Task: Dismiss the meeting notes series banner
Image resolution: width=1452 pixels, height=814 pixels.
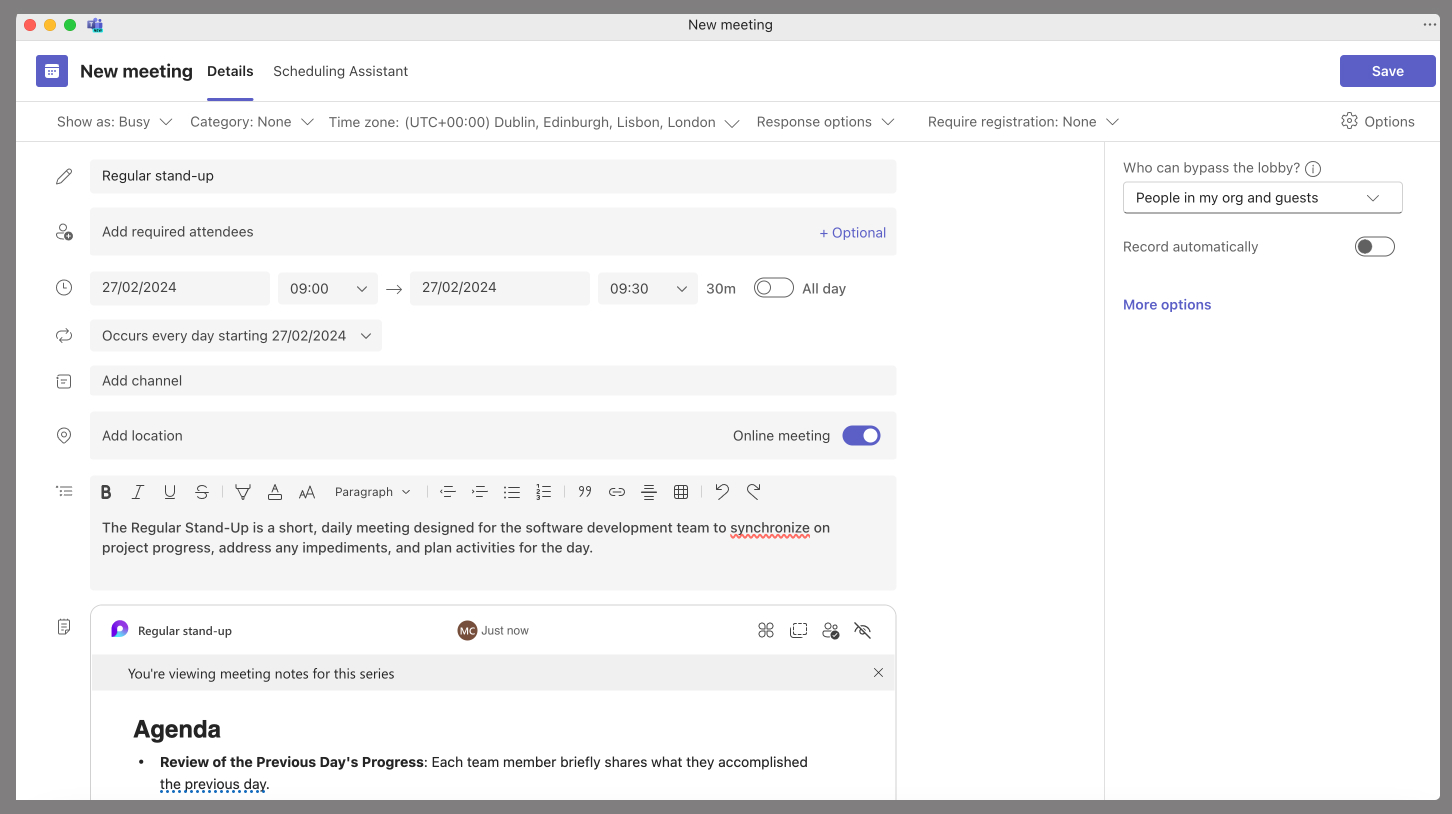Action: 878,673
